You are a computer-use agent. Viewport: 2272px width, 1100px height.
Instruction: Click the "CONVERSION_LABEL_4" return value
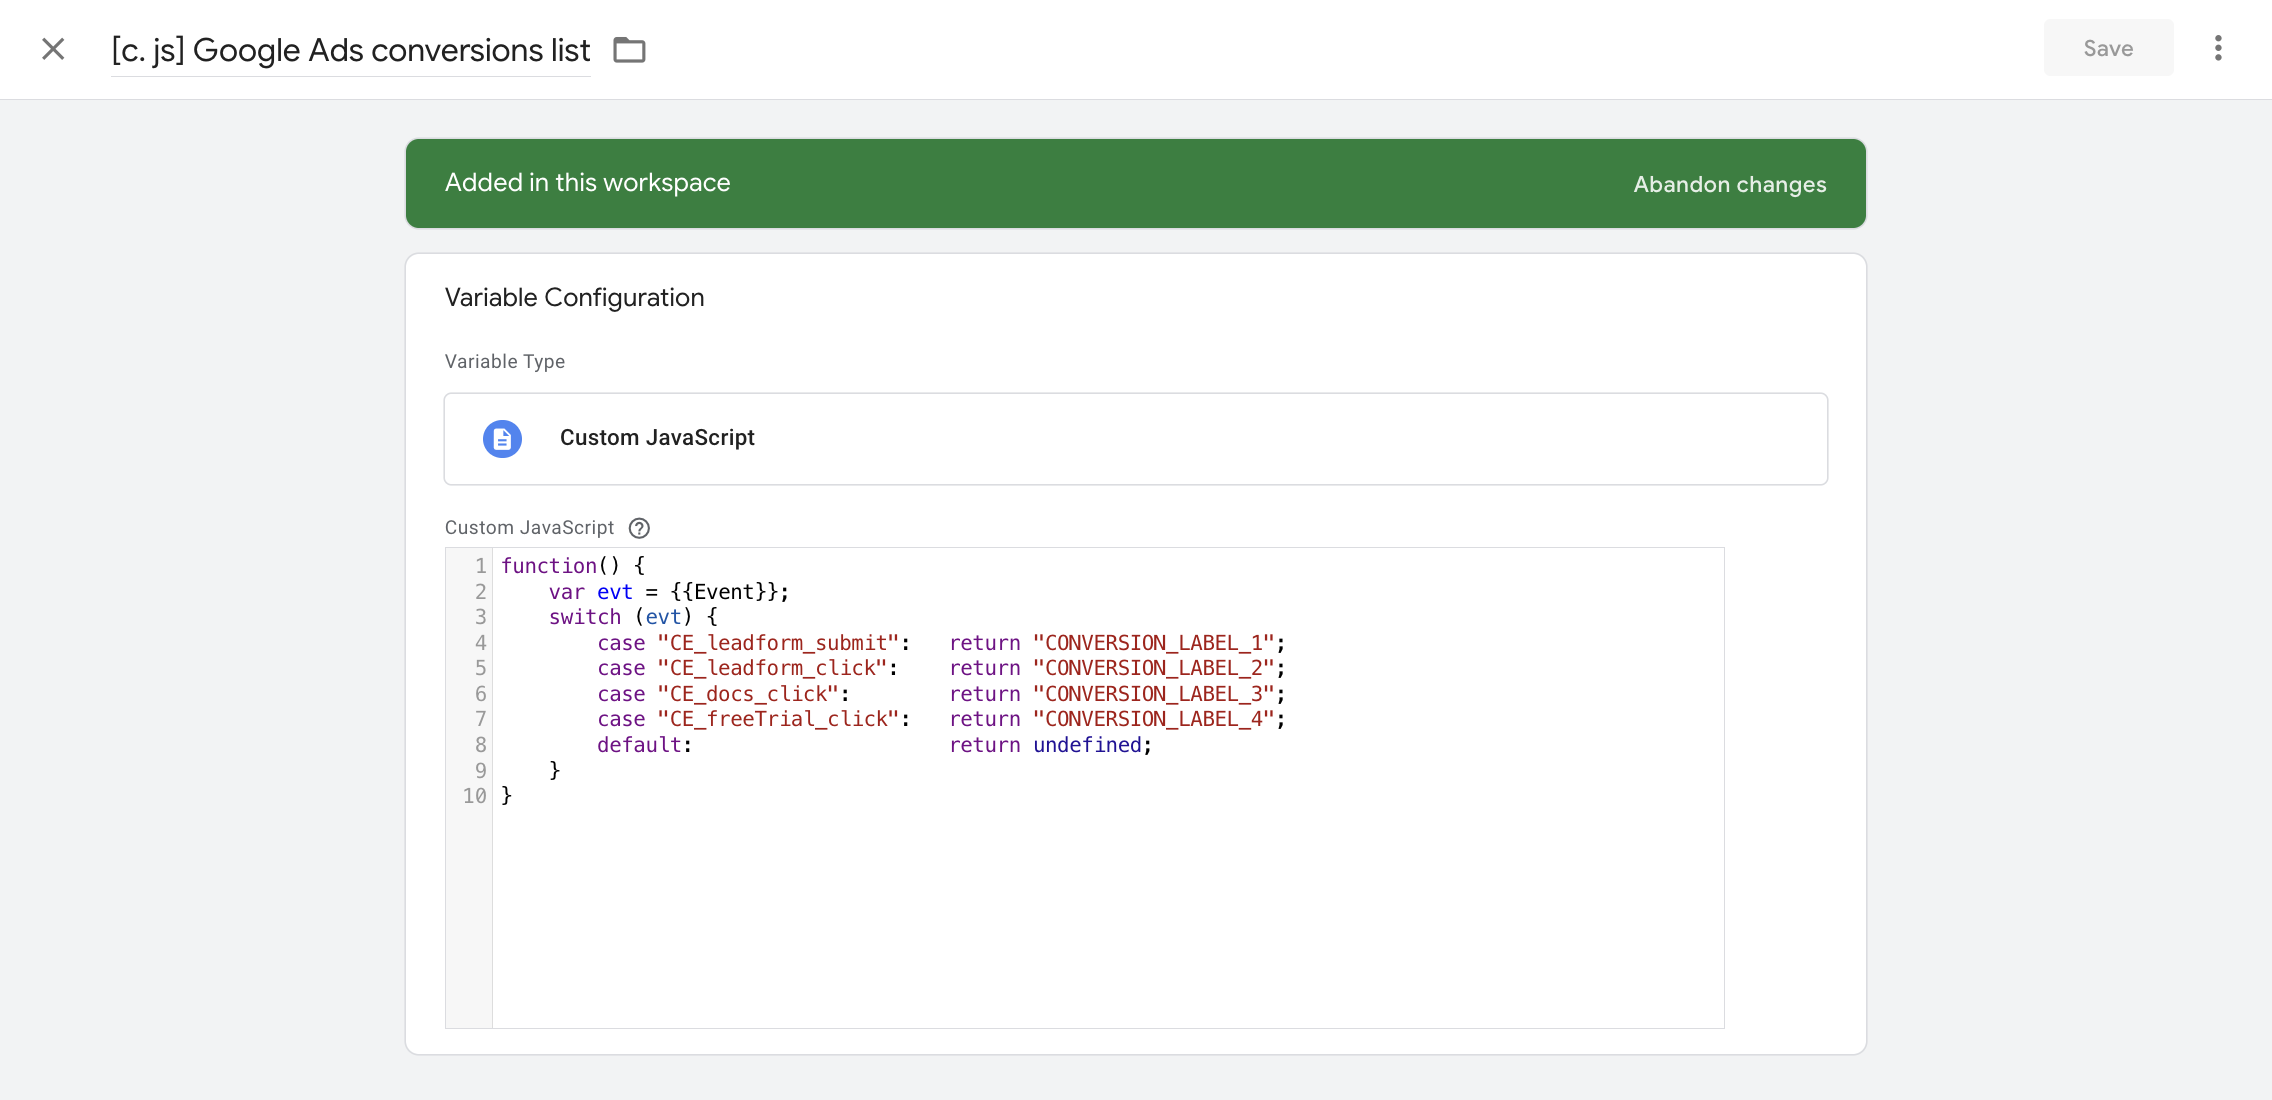click(x=1154, y=719)
